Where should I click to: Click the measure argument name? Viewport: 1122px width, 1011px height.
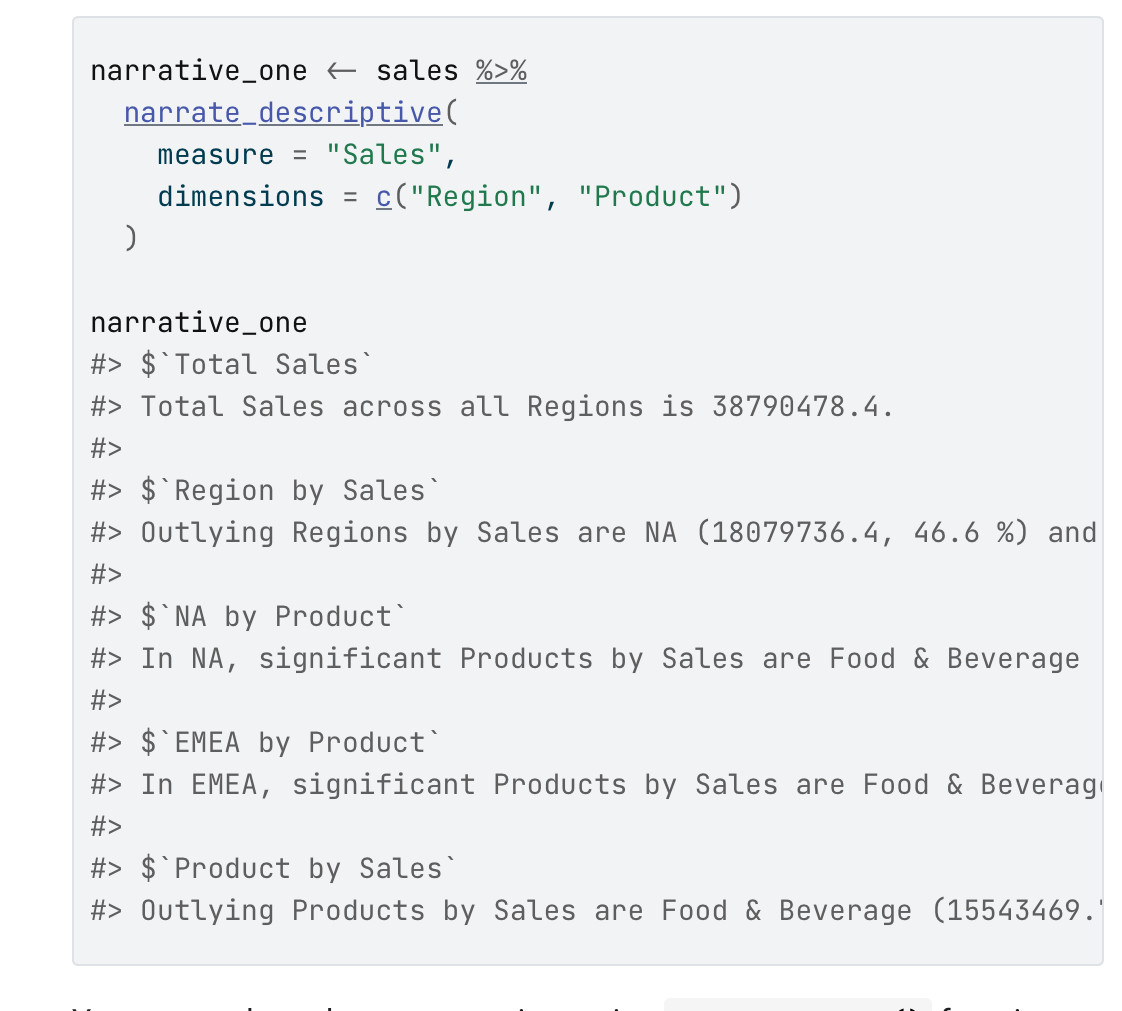coord(215,155)
